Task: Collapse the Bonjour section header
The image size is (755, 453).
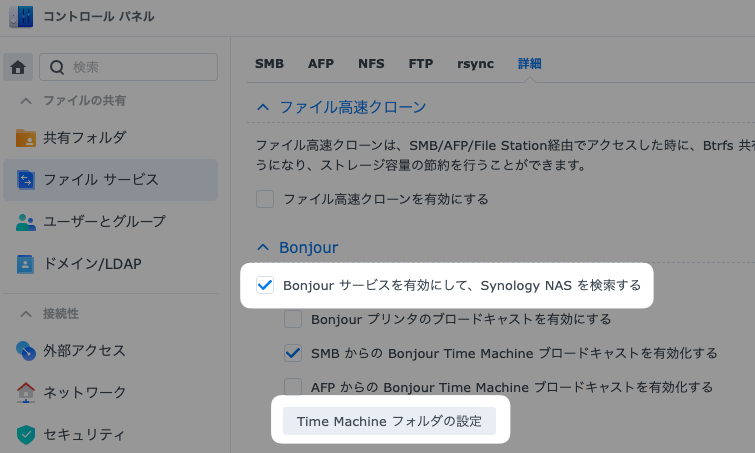Action: pyautogui.click(x=263, y=247)
